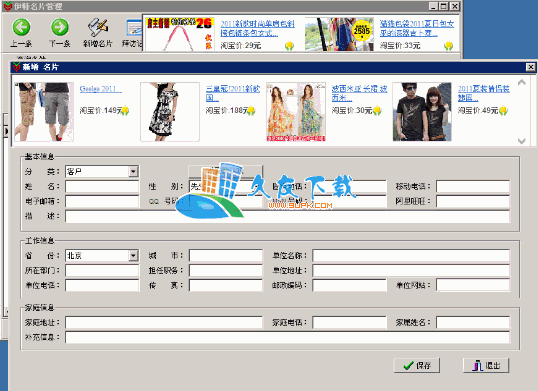Click the flower icon beside 149元 price
The height and width of the screenshot is (391, 538).
[125, 110]
